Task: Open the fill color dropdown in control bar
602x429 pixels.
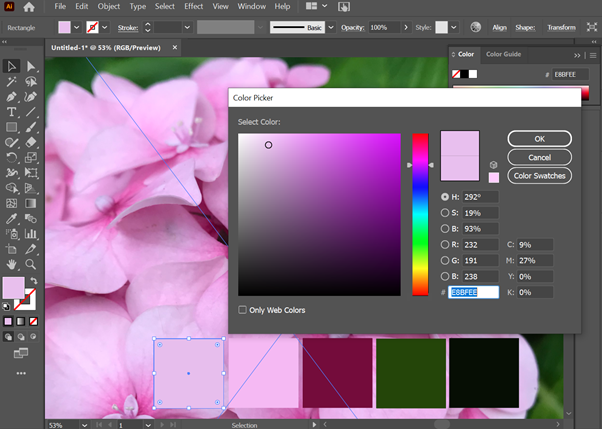Action: click(77, 27)
